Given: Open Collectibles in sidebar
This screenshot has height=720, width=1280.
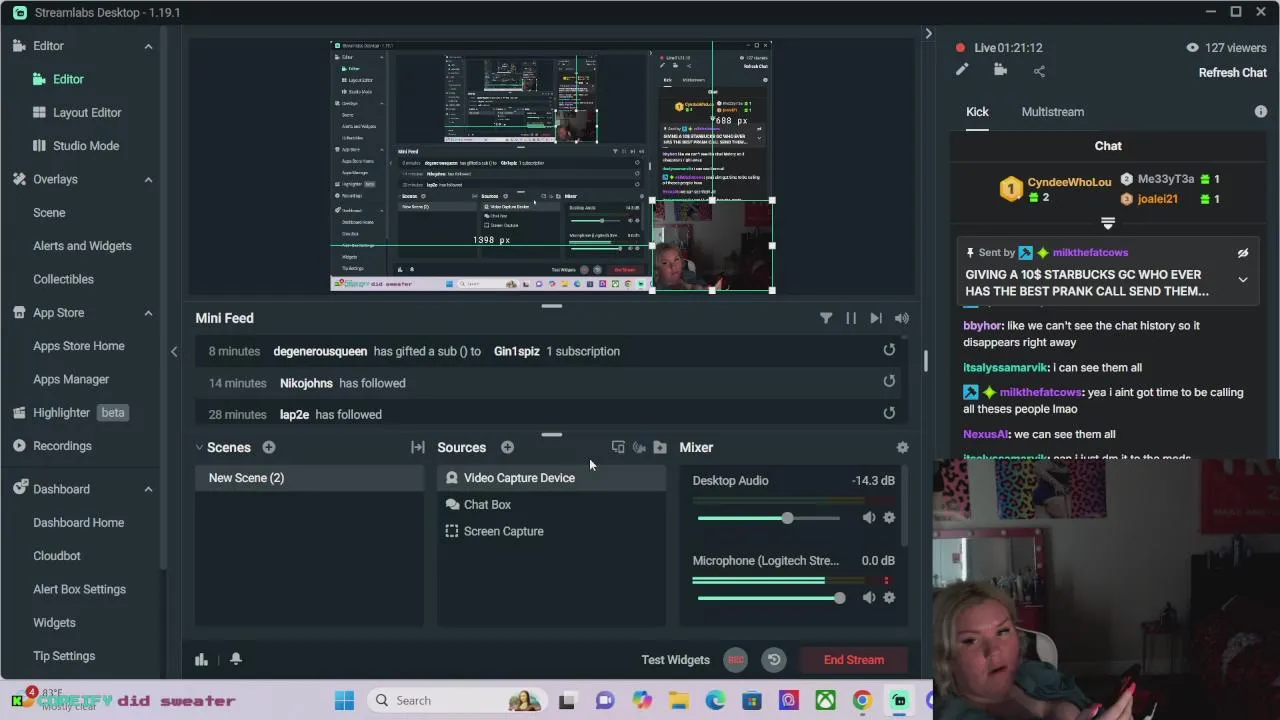Looking at the screenshot, I should 63,279.
